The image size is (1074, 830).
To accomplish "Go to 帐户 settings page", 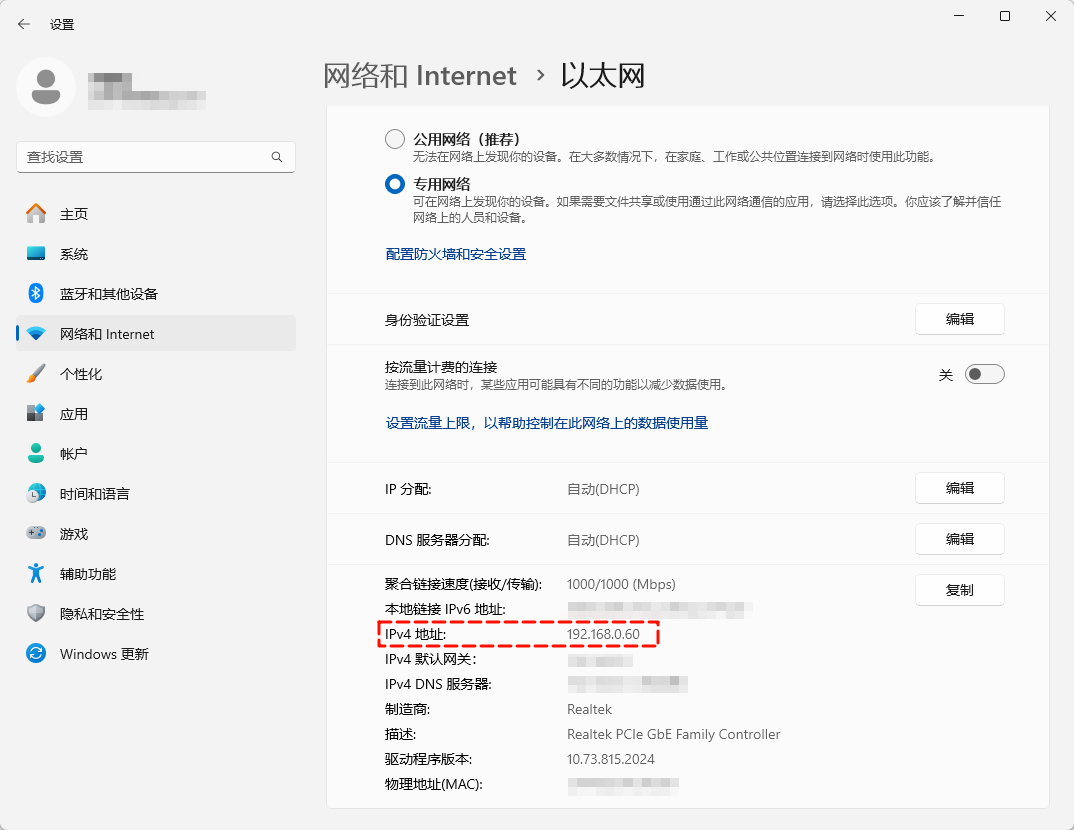I will pos(74,454).
